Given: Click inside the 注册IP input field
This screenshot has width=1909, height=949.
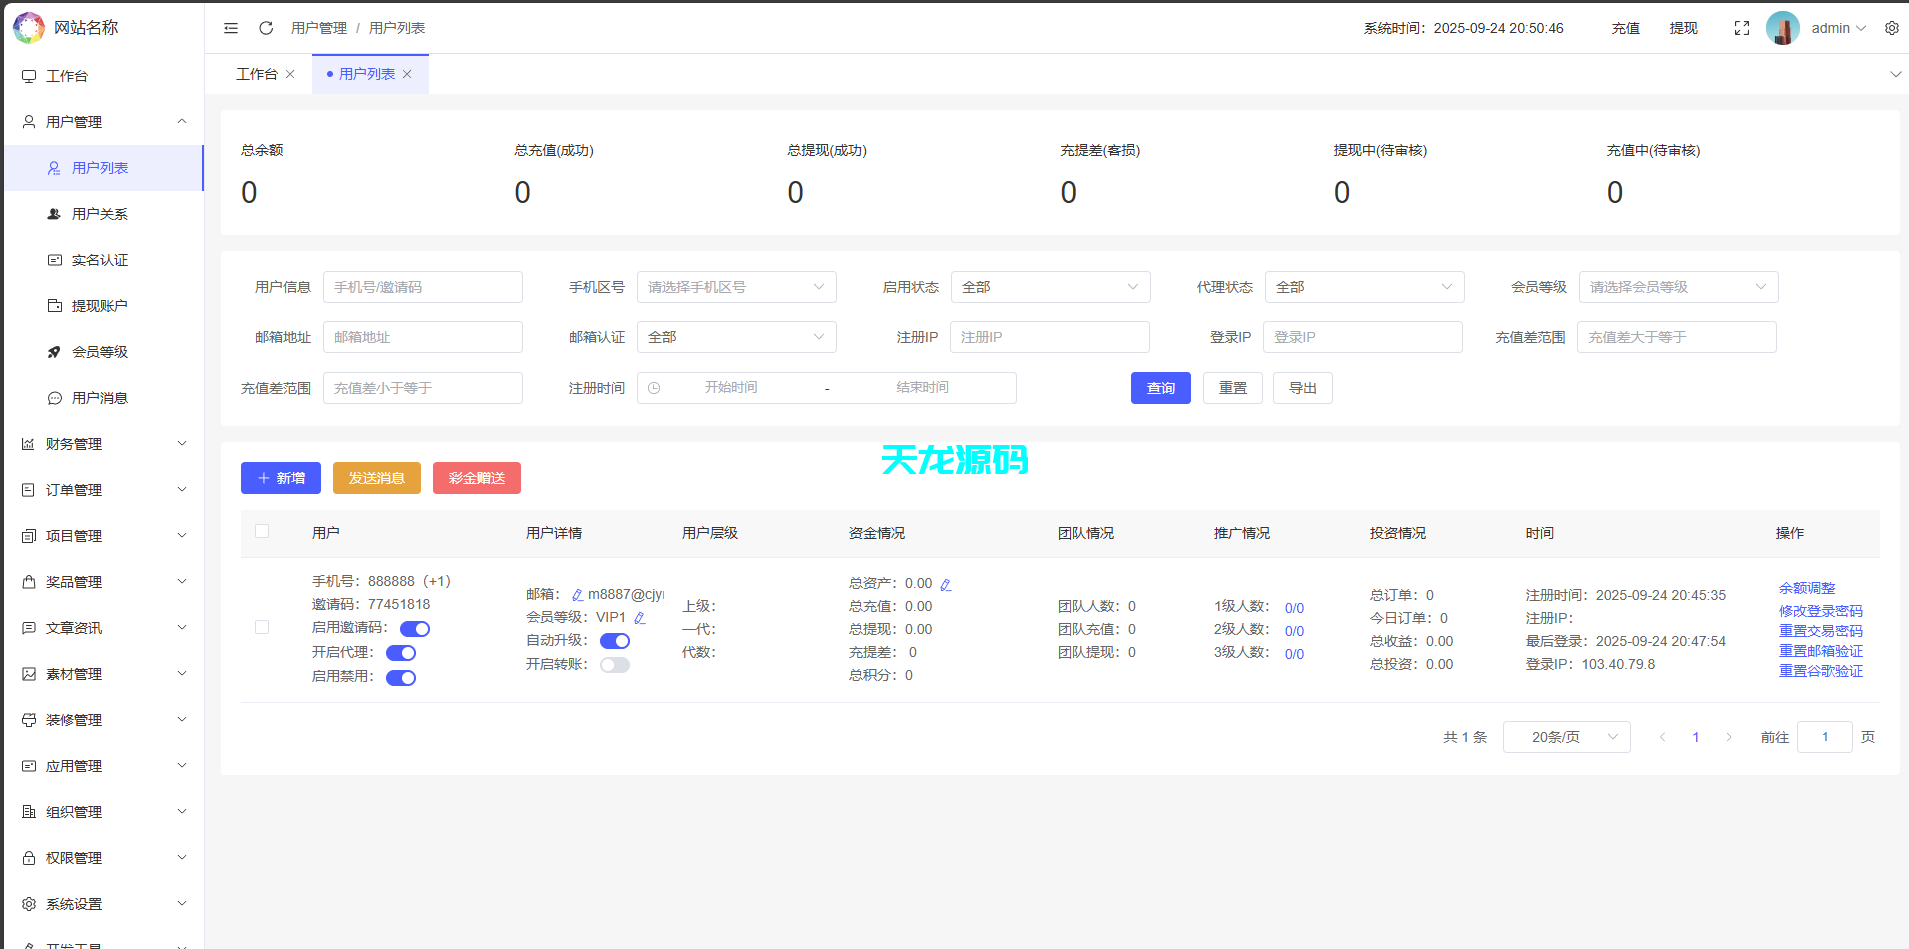Looking at the screenshot, I should click(x=1049, y=337).
